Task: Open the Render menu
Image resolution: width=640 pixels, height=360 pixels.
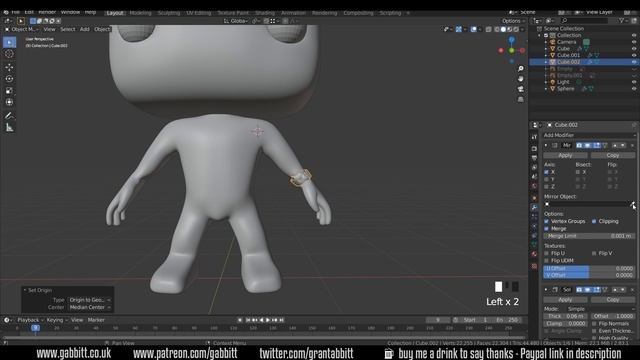Action: [47, 12]
